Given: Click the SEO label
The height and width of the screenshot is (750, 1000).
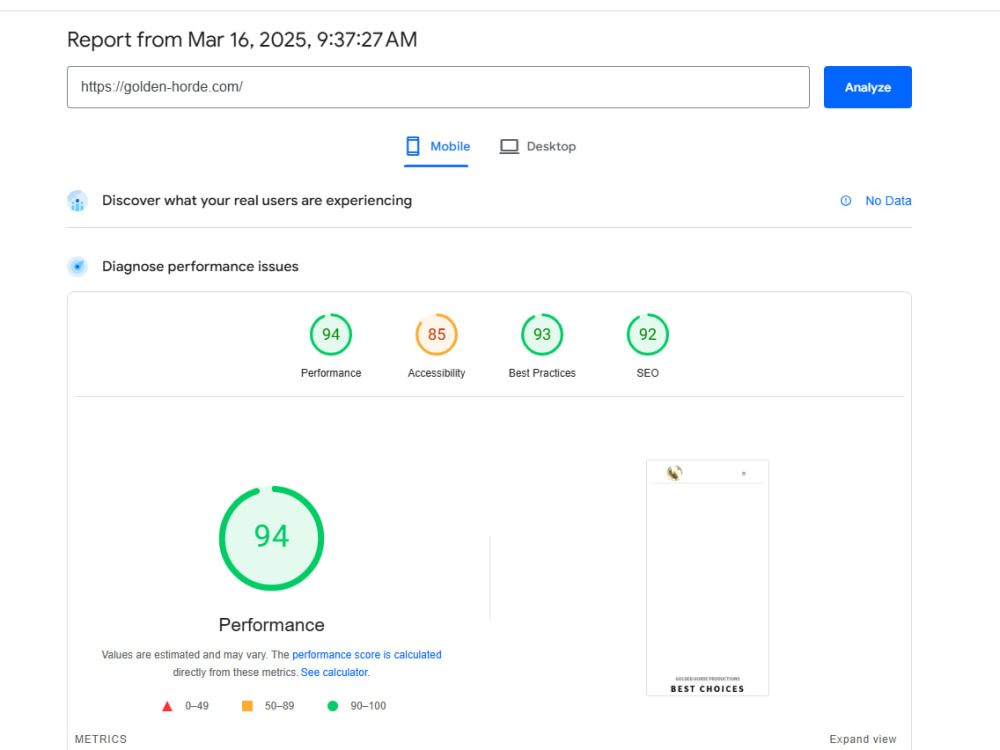Looking at the screenshot, I should (x=647, y=373).
